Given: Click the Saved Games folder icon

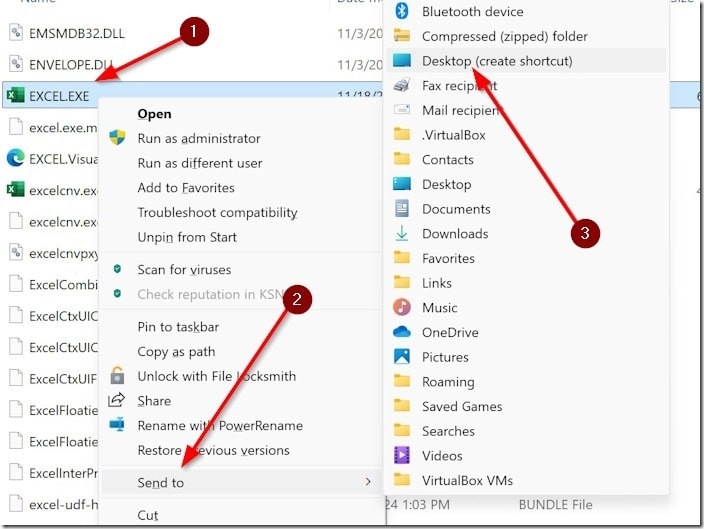Looking at the screenshot, I should pyautogui.click(x=402, y=406).
